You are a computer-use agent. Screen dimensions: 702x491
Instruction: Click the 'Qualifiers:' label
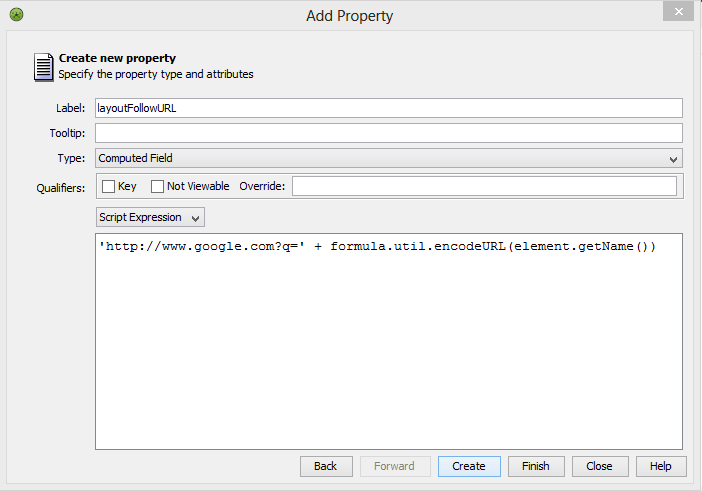pyautogui.click(x=61, y=188)
